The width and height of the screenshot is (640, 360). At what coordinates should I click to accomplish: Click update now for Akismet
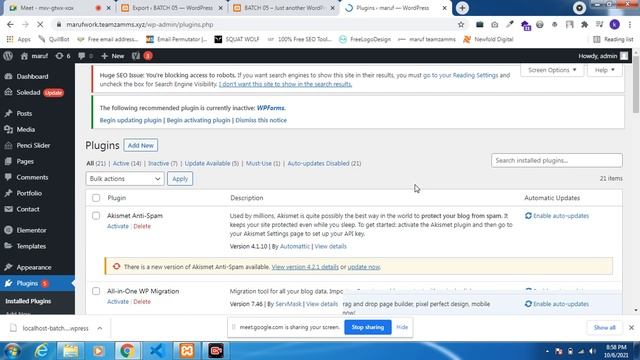click(364, 267)
